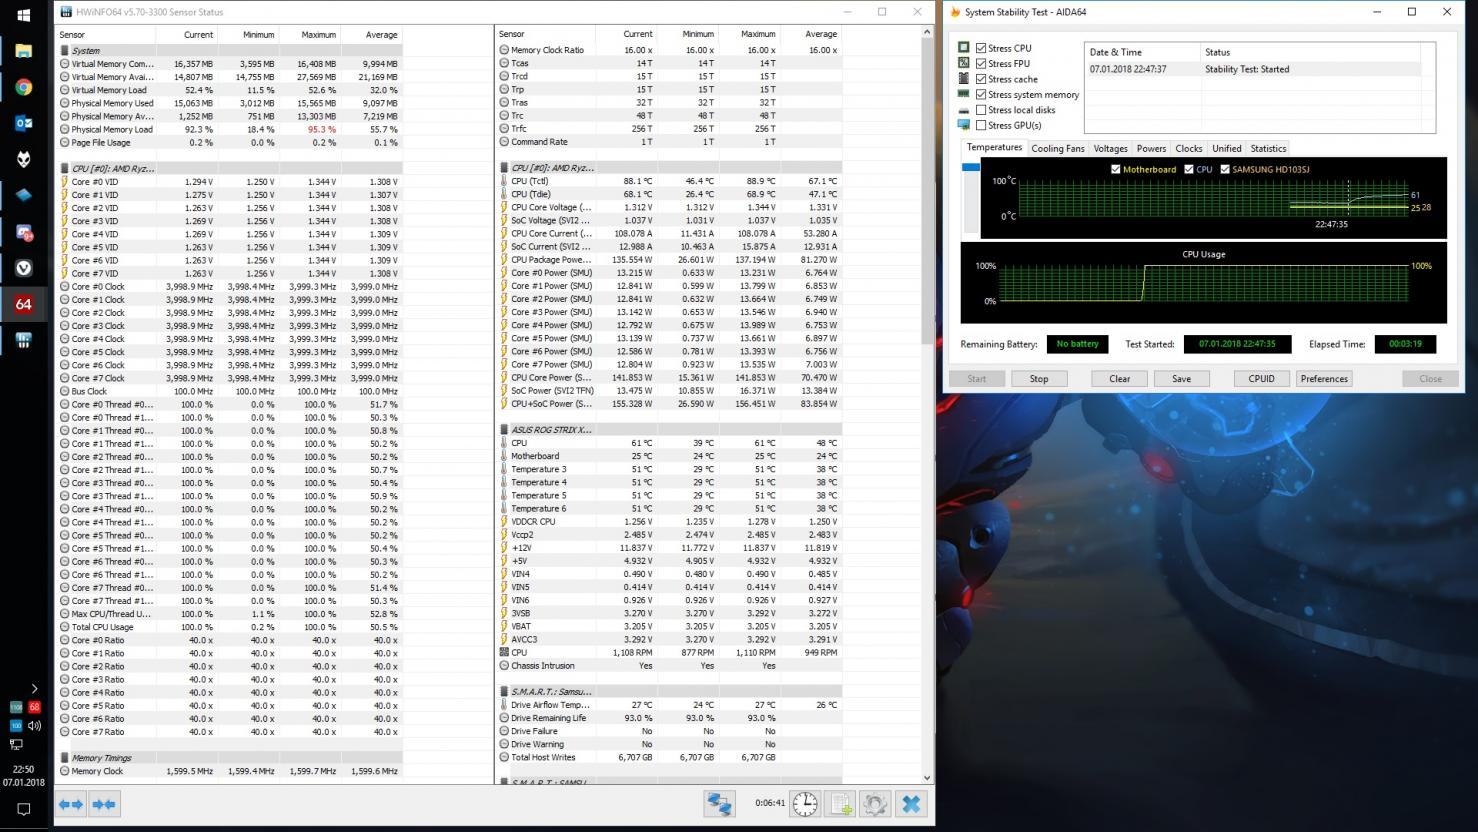
Task: Click the expand columns arrows icon in HWiNFO
Action: (71, 804)
